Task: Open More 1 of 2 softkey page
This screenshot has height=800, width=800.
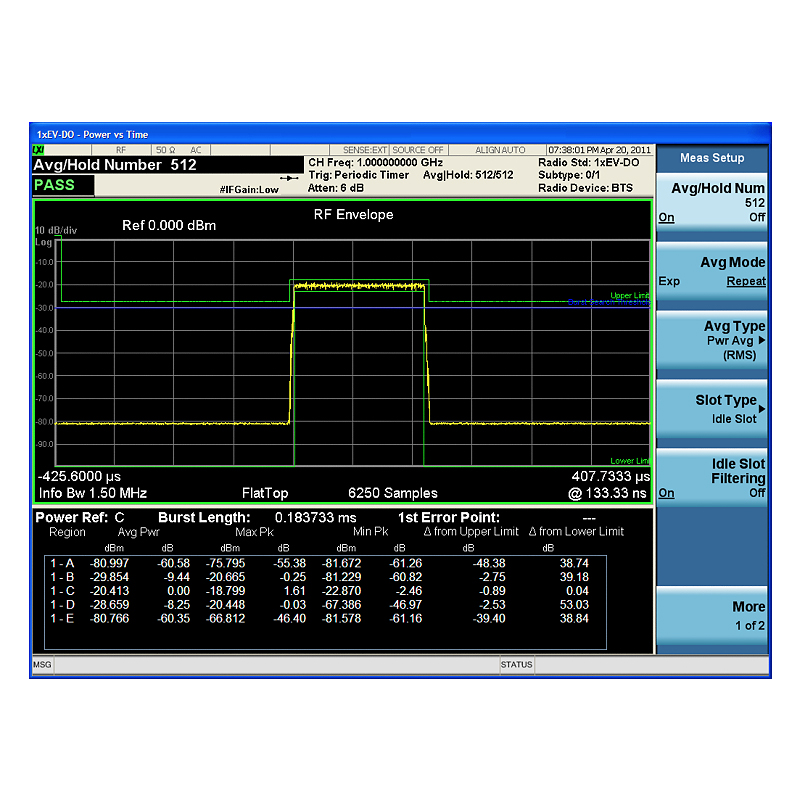Action: (x=712, y=616)
